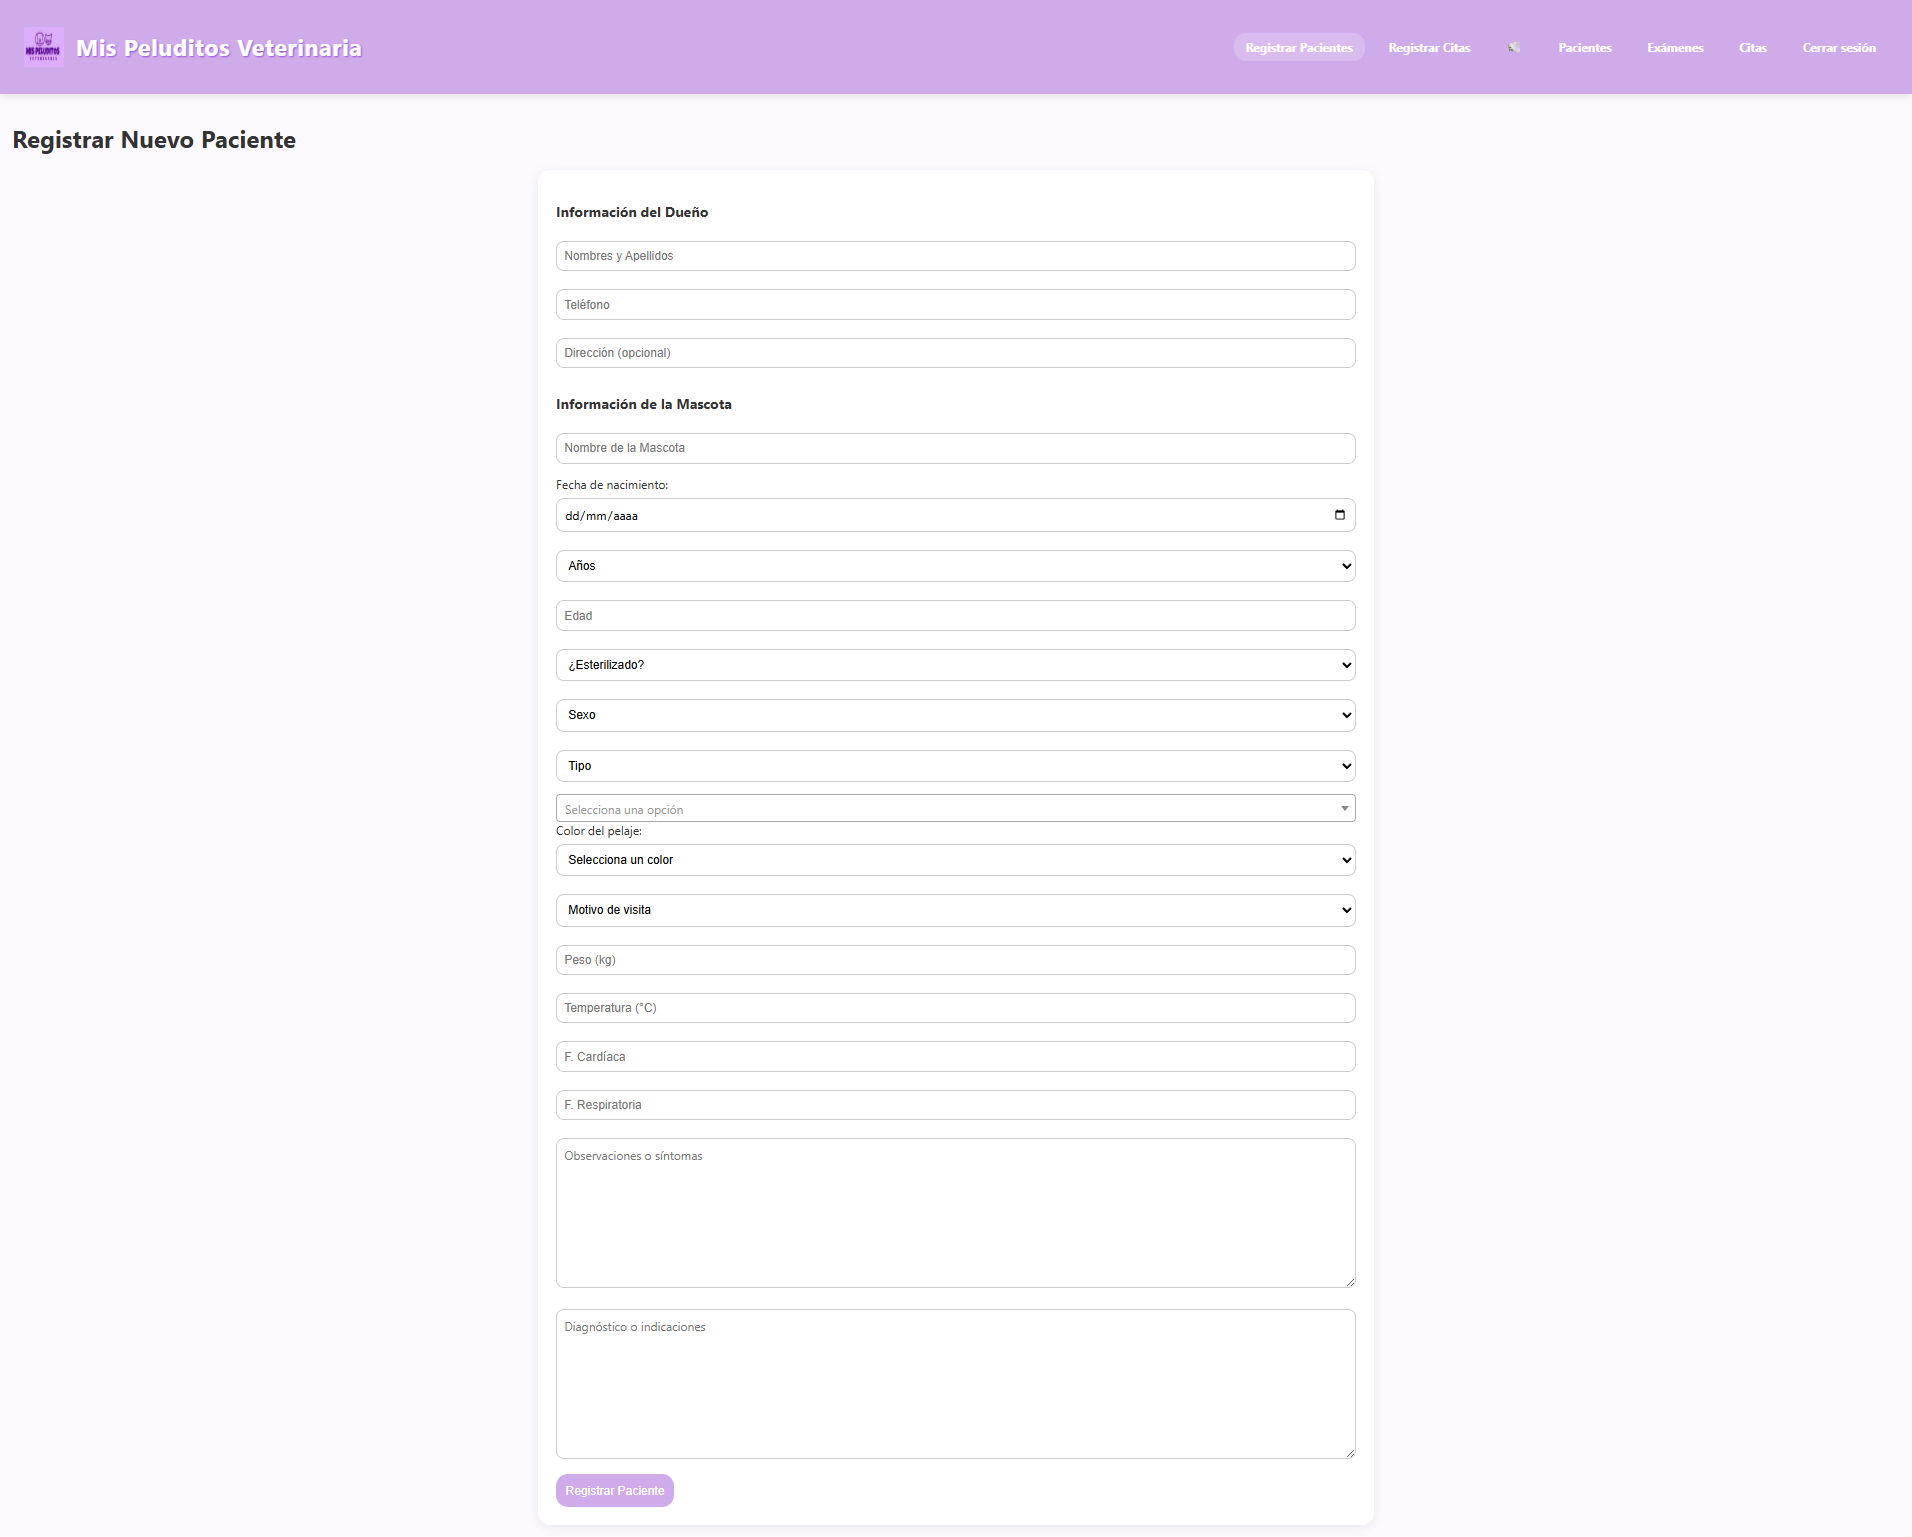This screenshot has height=1537, width=1912.
Task: Open the Citas nav item
Action: [x=1753, y=47]
